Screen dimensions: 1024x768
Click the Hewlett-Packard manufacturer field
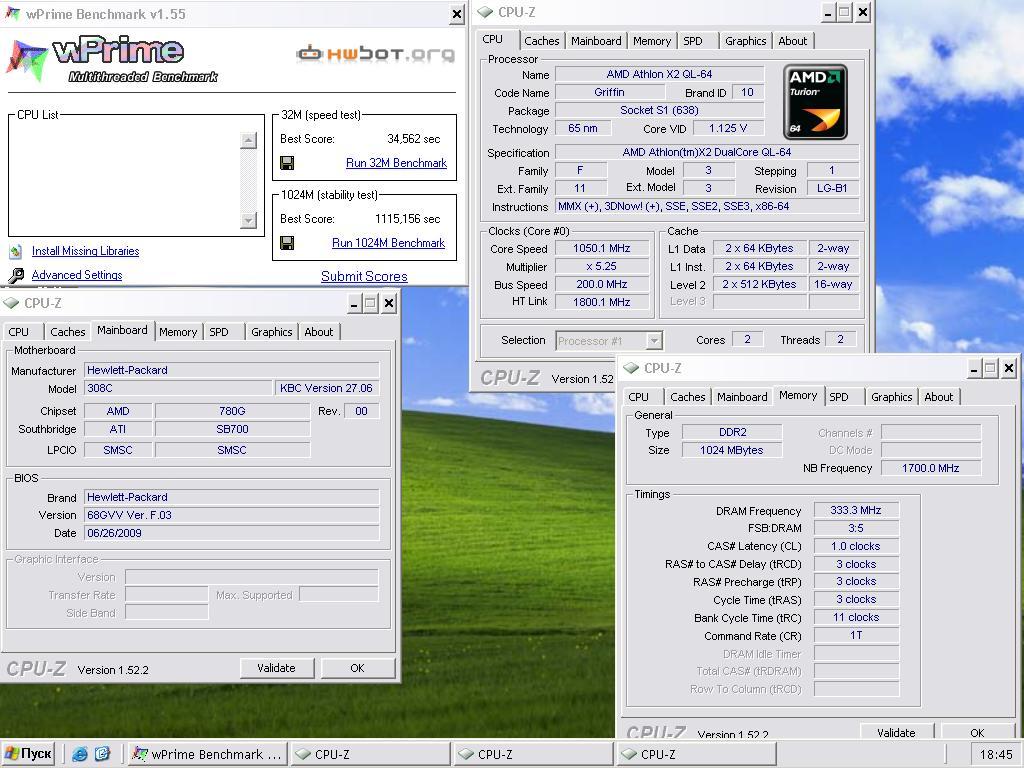click(x=232, y=370)
